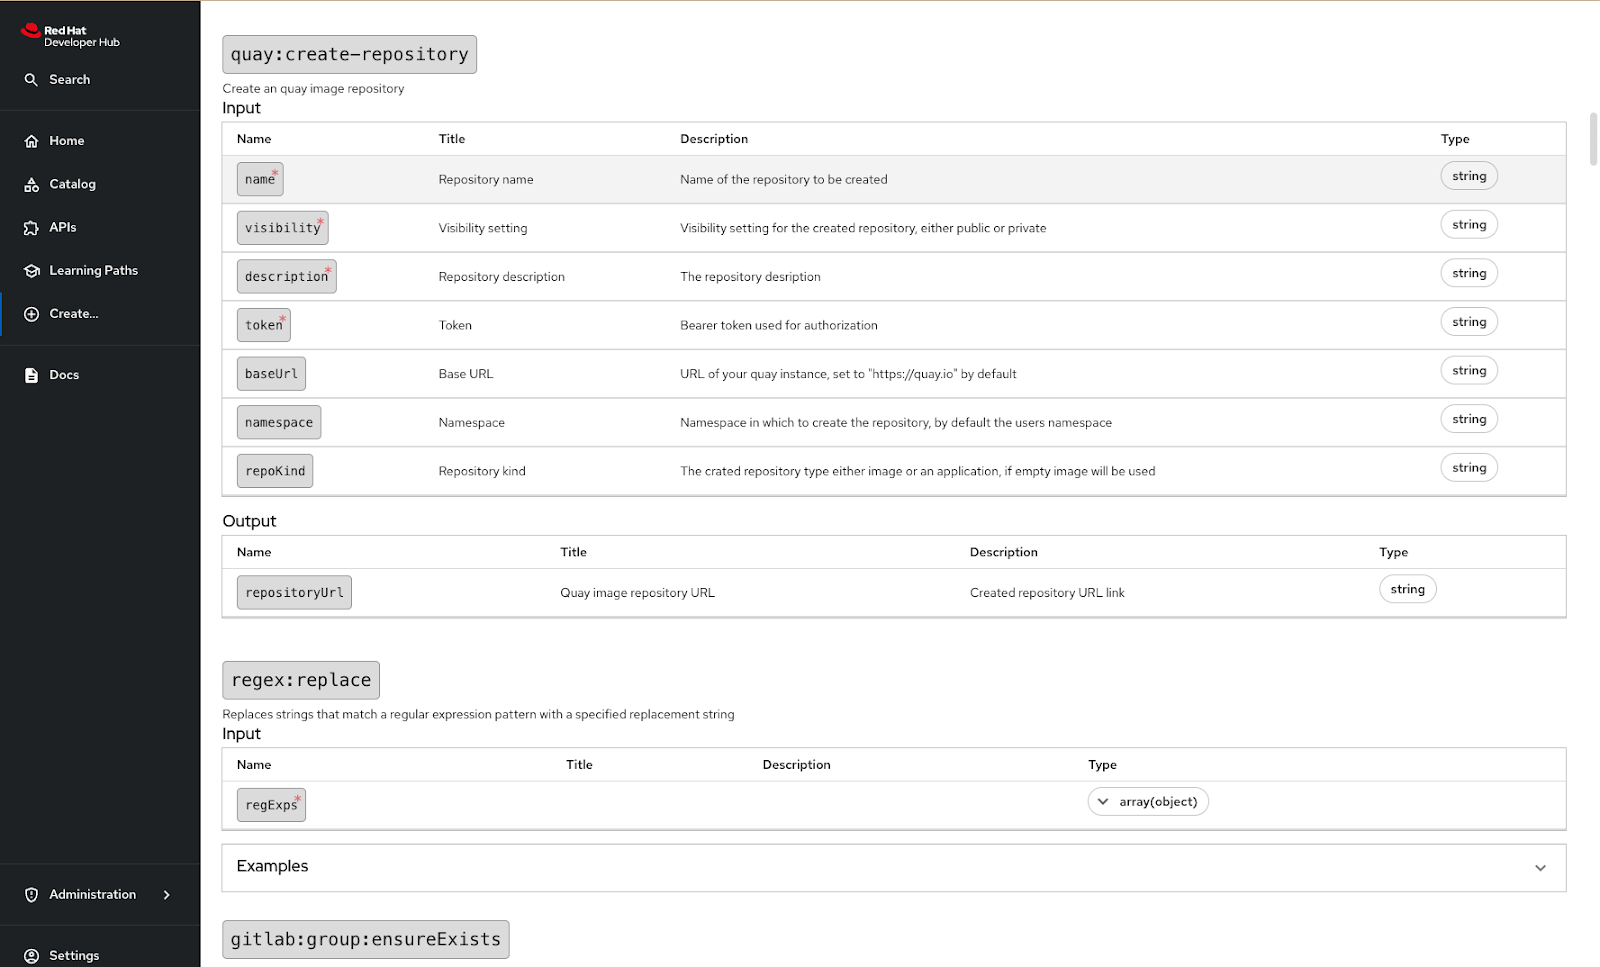Image resolution: width=1600 pixels, height=967 pixels.
Task: Click the Create plus-circle icon
Action: (x=31, y=314)
